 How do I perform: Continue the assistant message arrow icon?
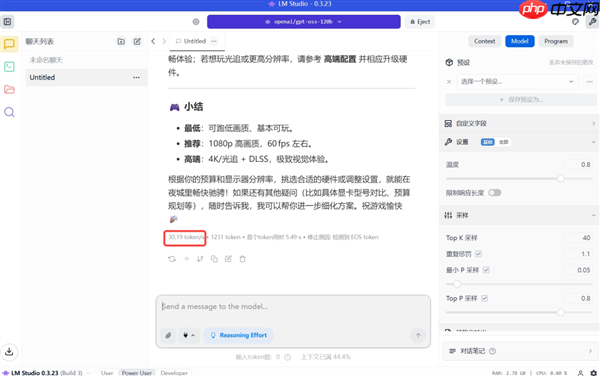coord(186,259)
